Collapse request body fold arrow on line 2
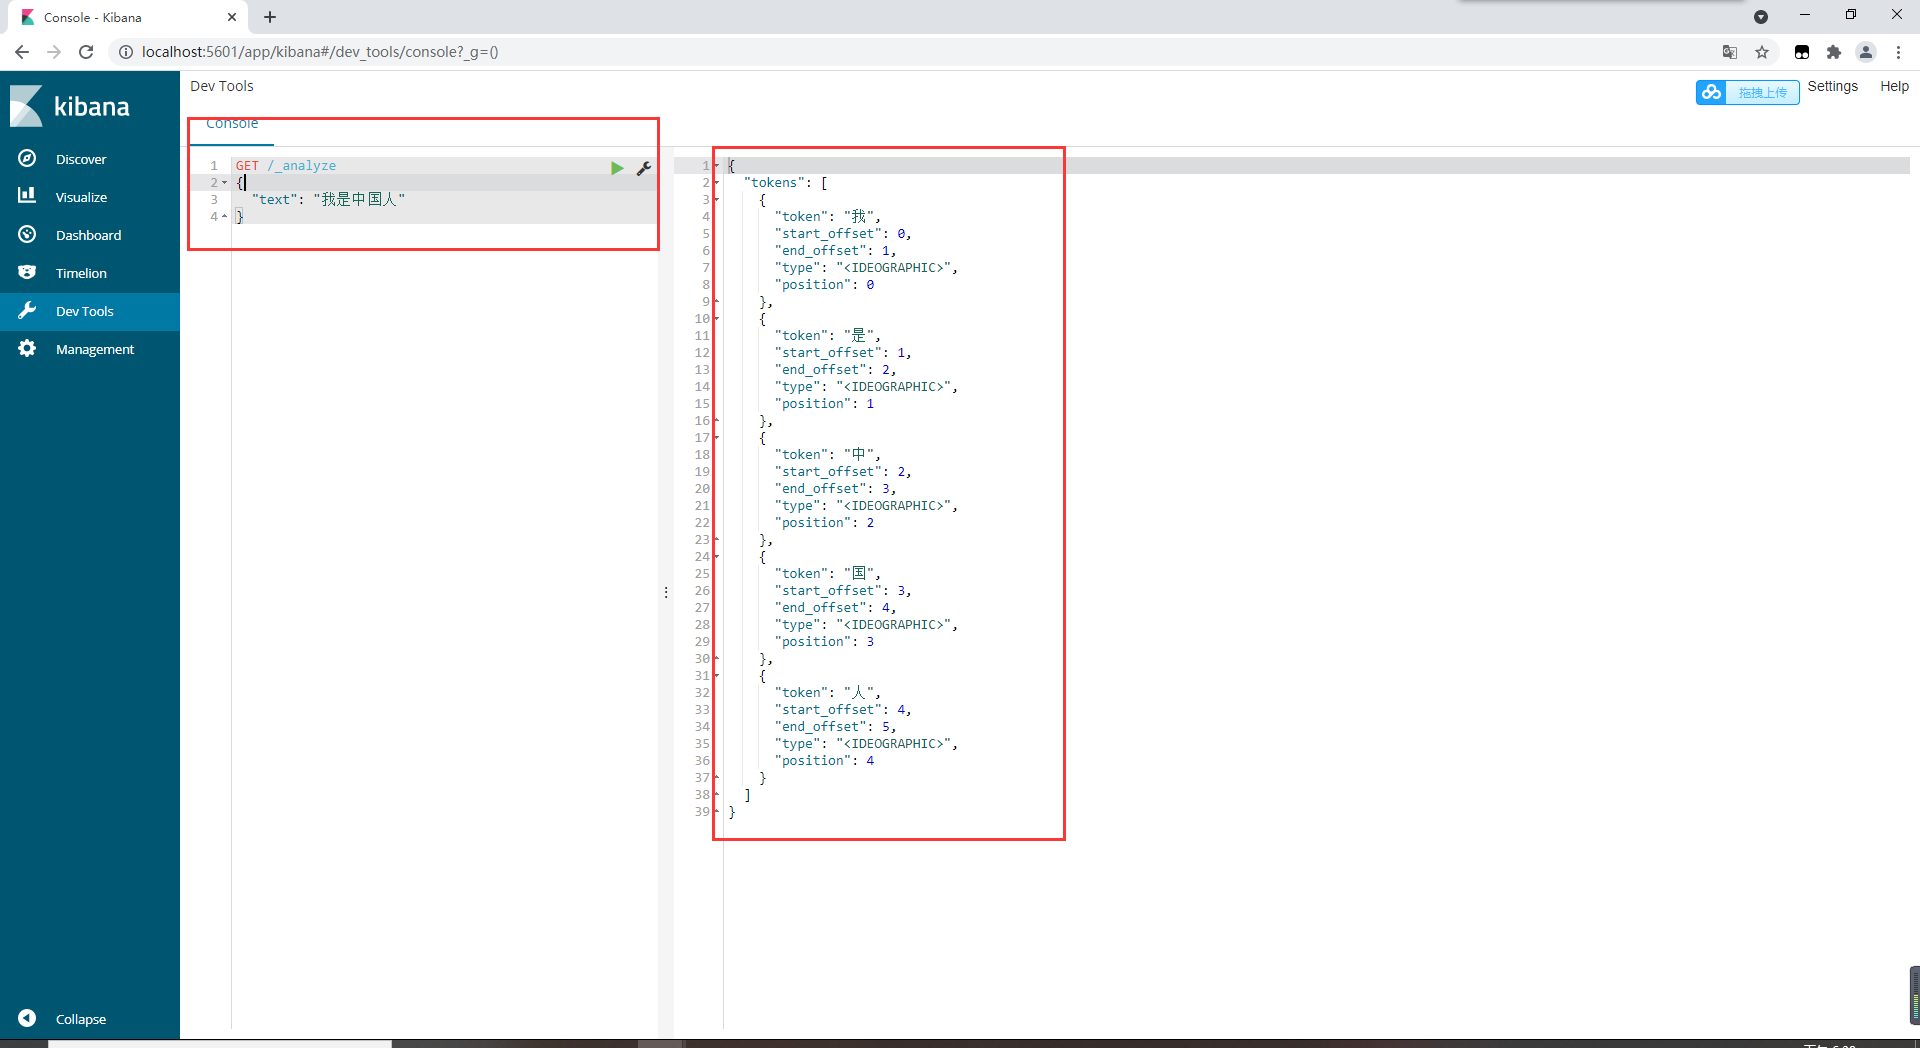 (x=224, y=183)
